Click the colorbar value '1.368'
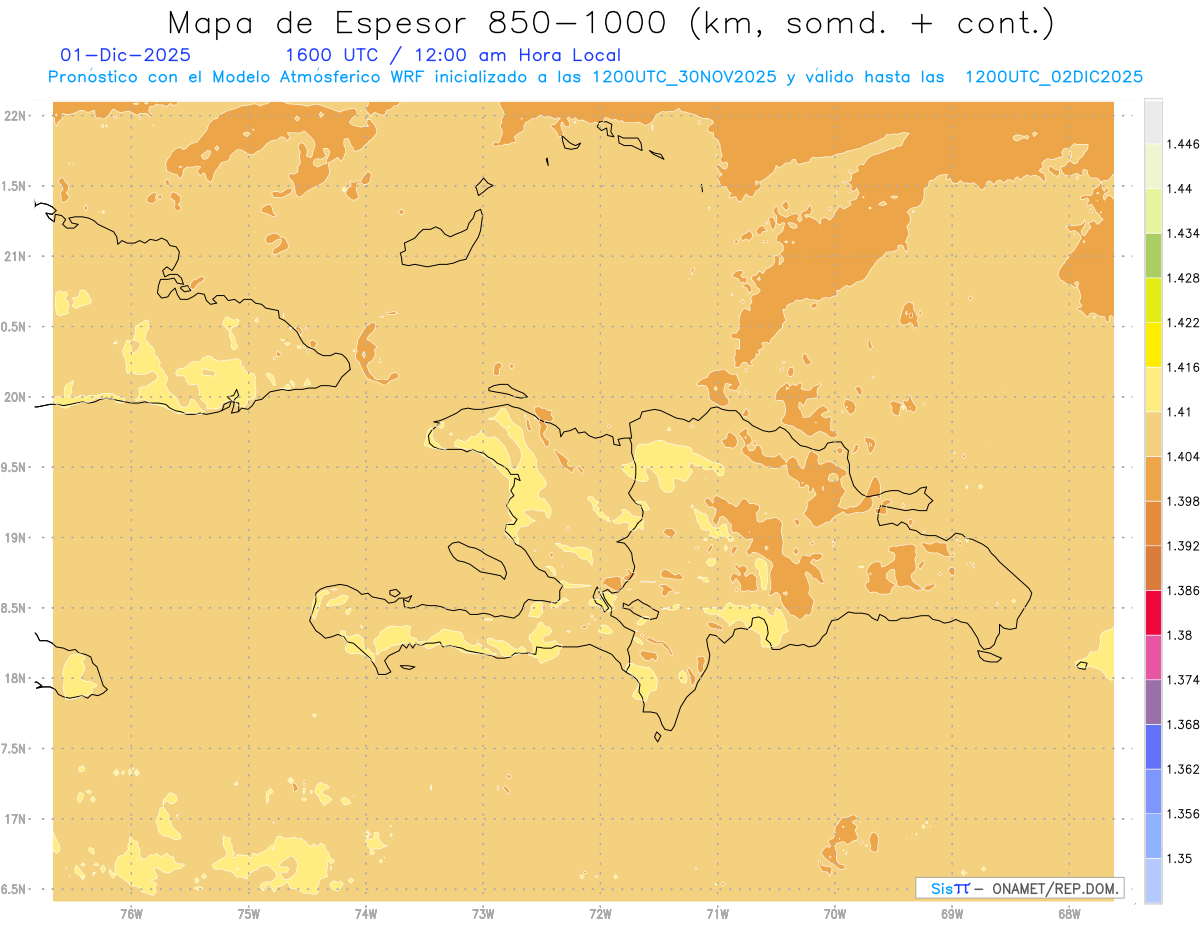1200x927 pixels. point(1184,724)
